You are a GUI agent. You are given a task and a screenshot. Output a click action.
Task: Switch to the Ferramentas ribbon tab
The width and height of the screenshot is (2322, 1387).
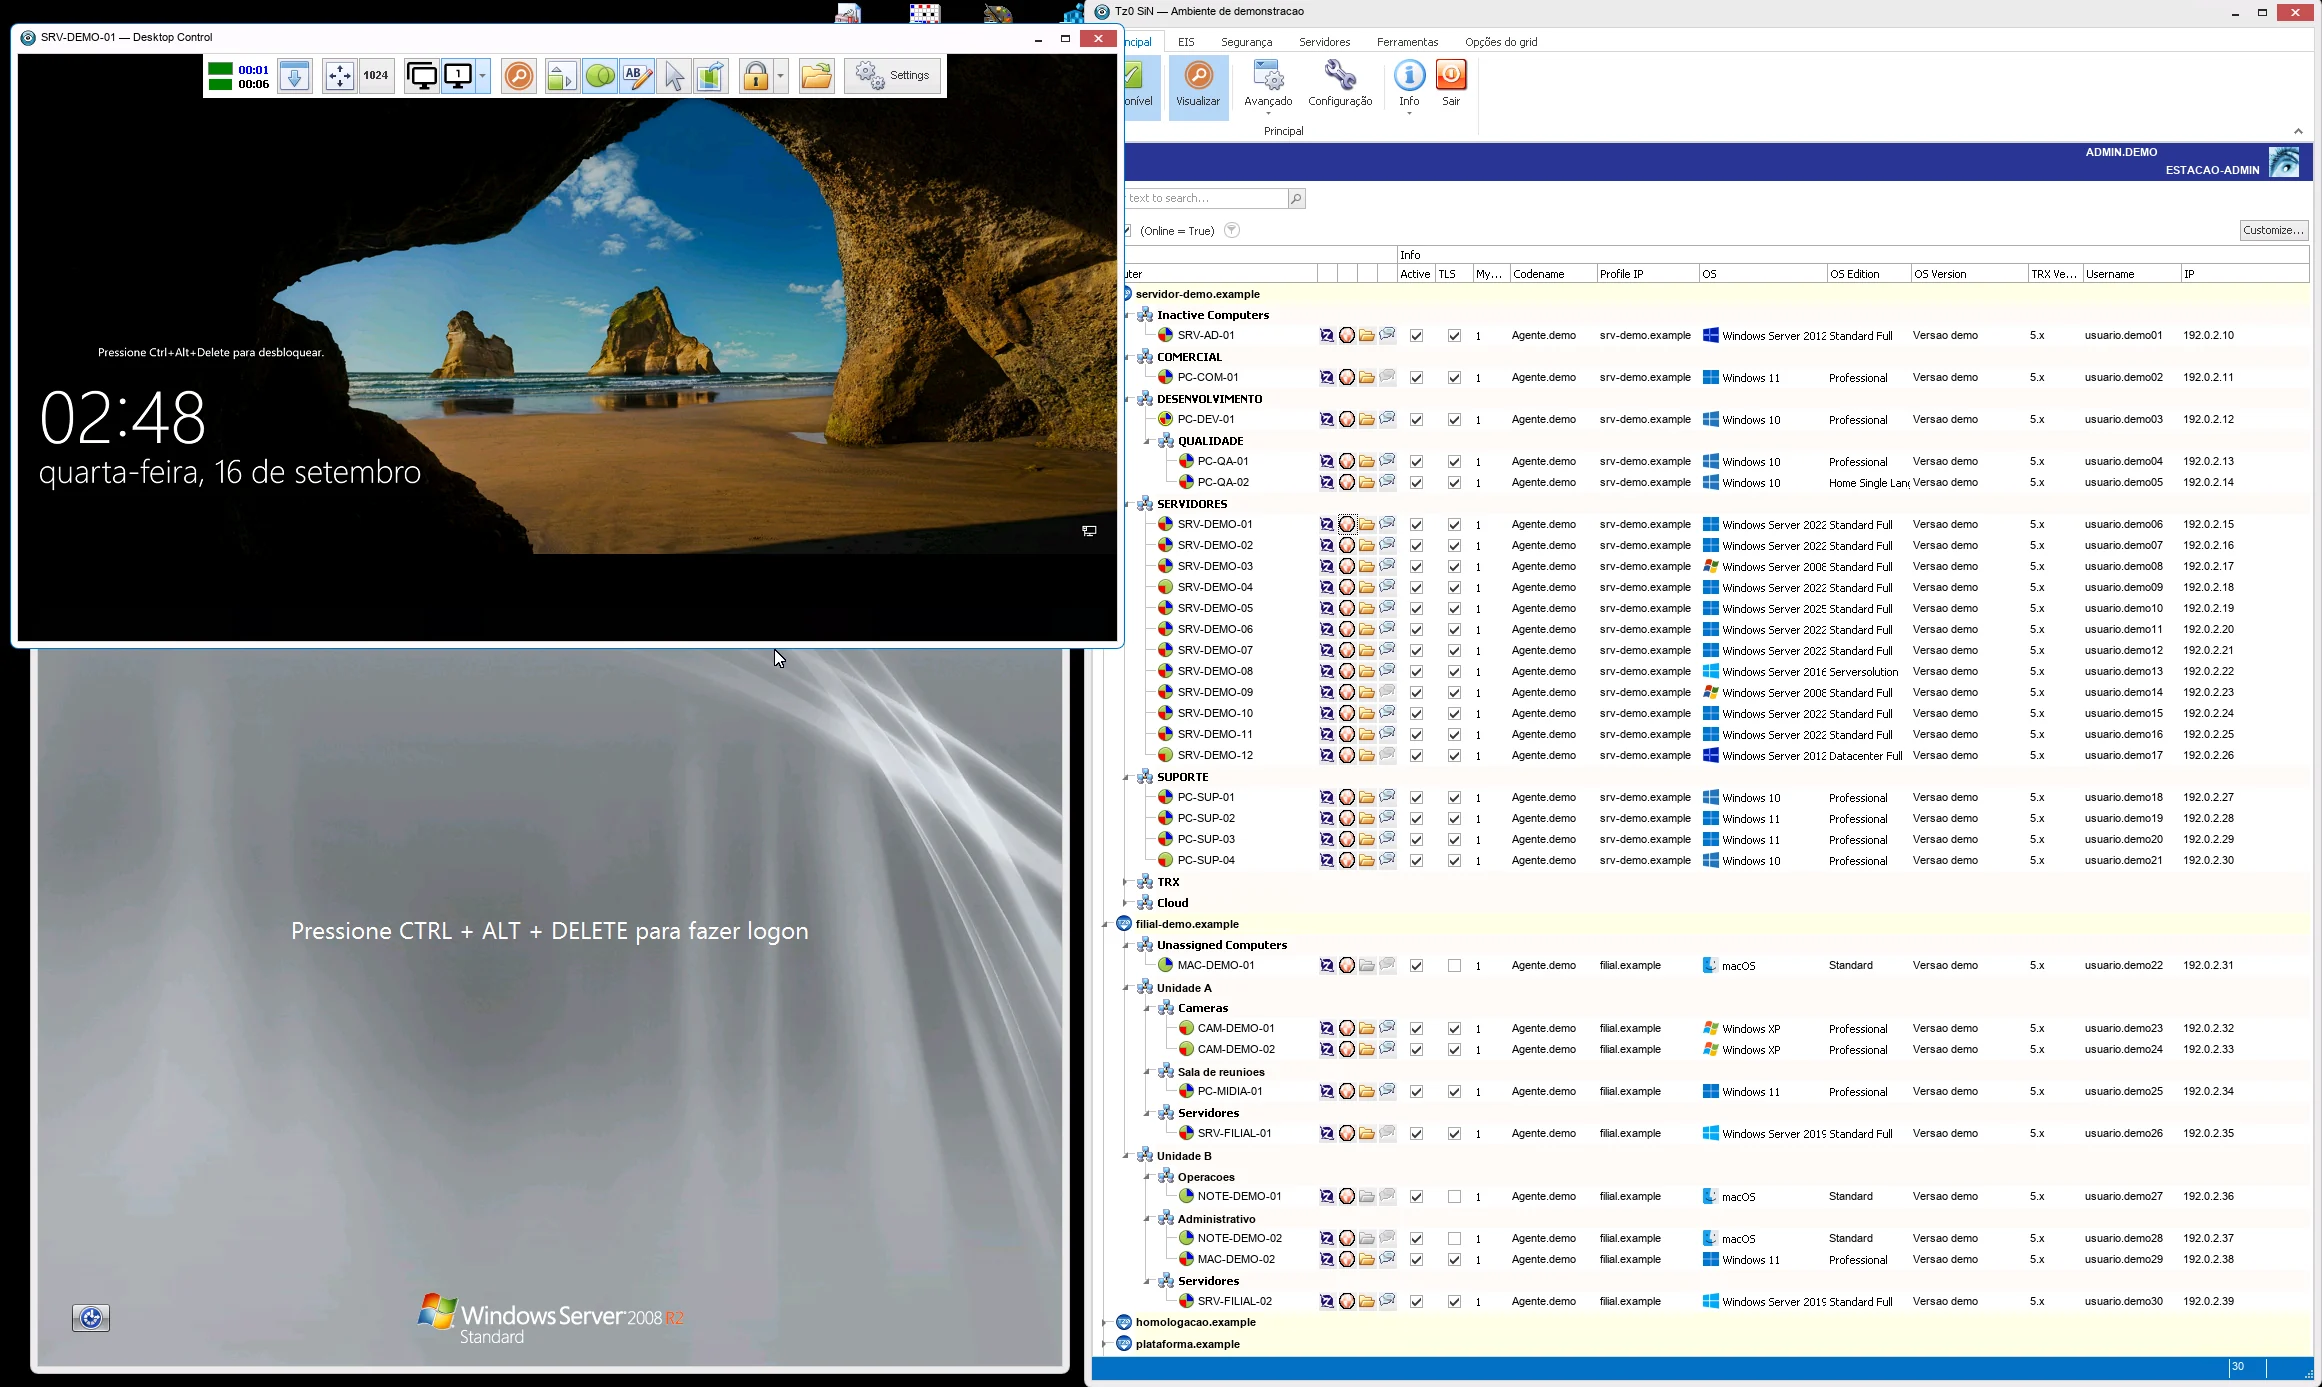1407,42
